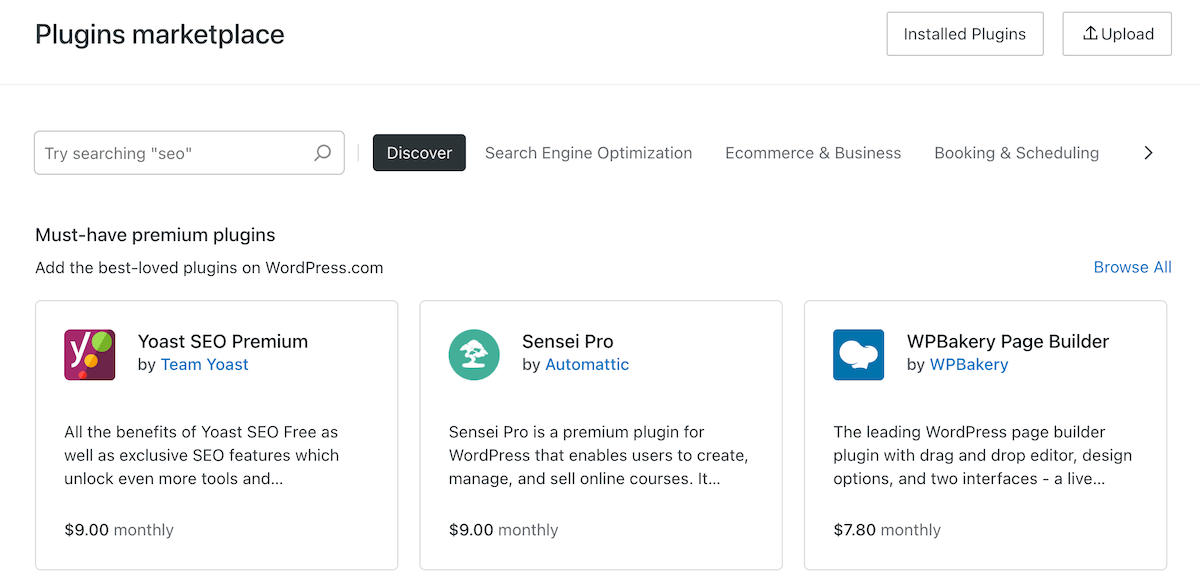Click the WPBakery Page Builder description text

(983, 455)
